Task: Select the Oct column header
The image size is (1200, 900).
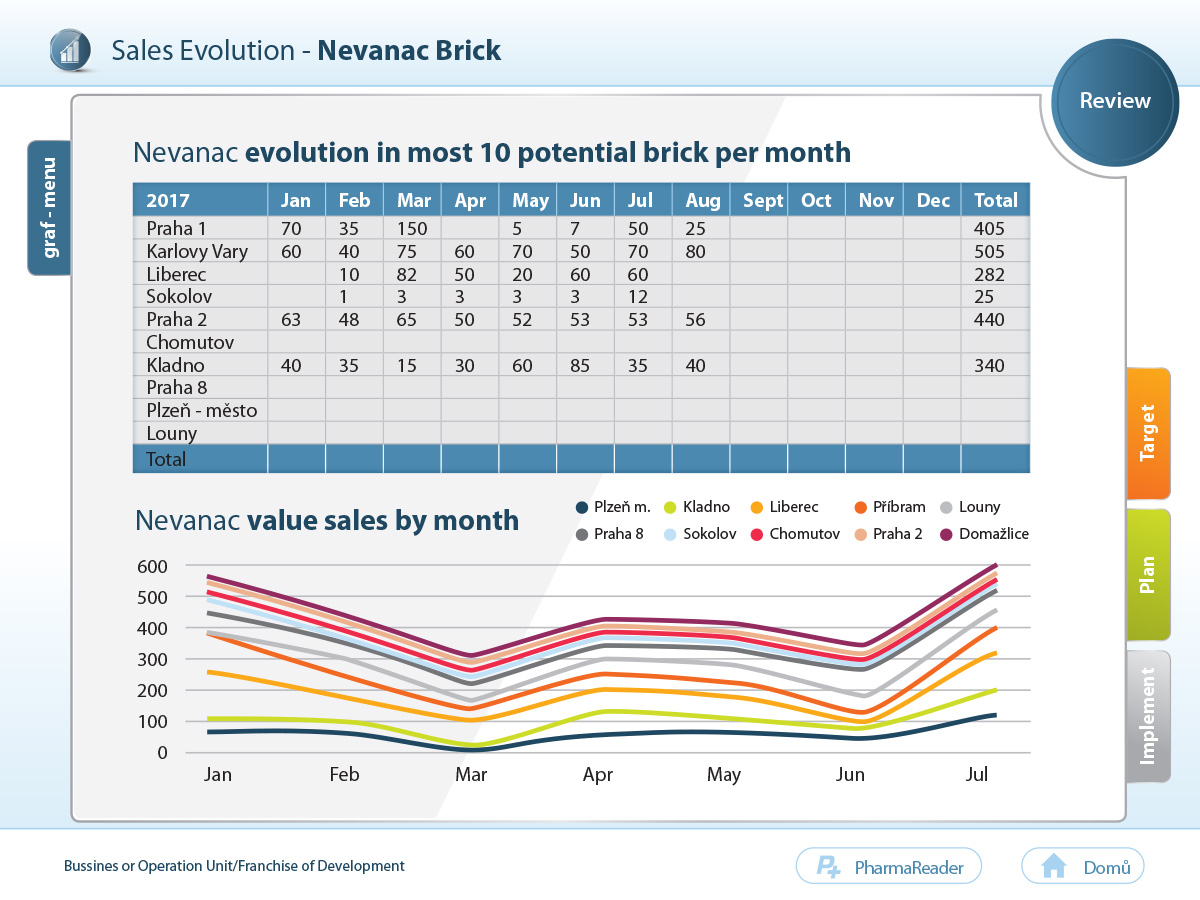Action: tap(818, 199)
